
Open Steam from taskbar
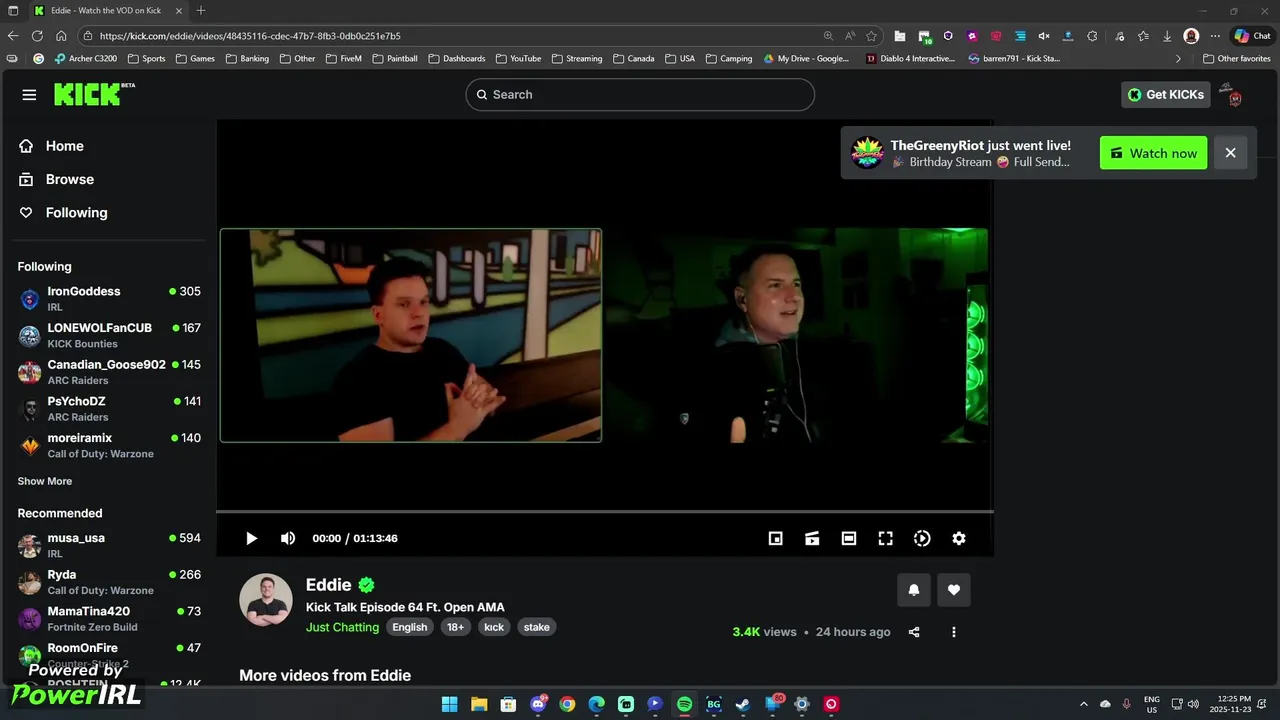(x=743, y=704)
